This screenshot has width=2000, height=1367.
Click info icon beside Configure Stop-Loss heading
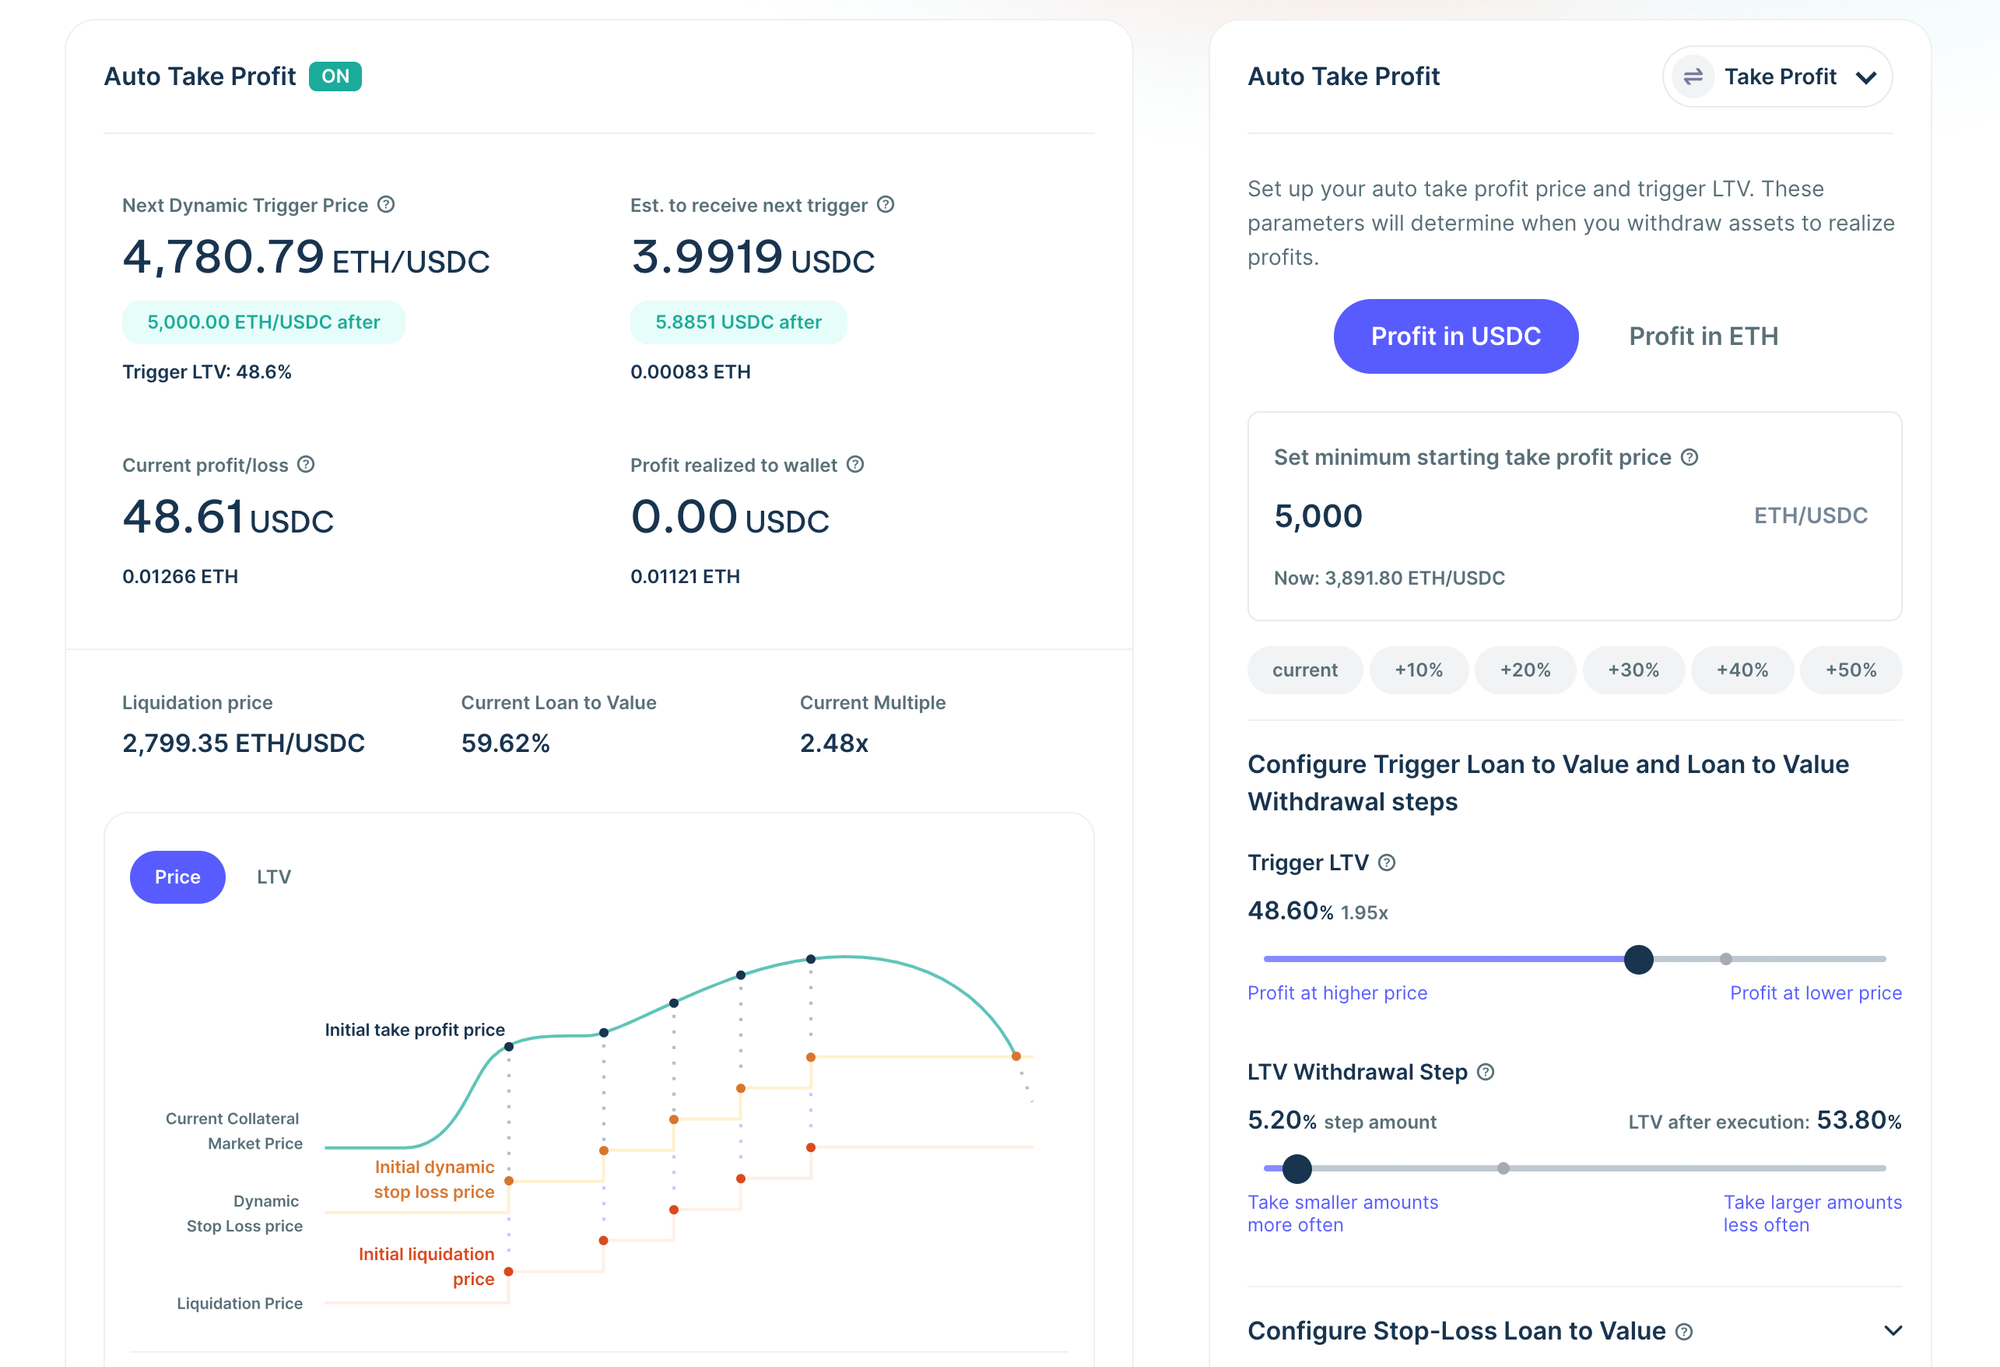(1684, 1332)
